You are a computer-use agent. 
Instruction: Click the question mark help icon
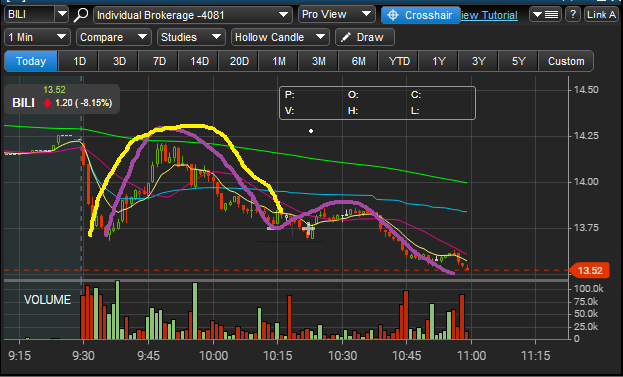coord(573,15)
